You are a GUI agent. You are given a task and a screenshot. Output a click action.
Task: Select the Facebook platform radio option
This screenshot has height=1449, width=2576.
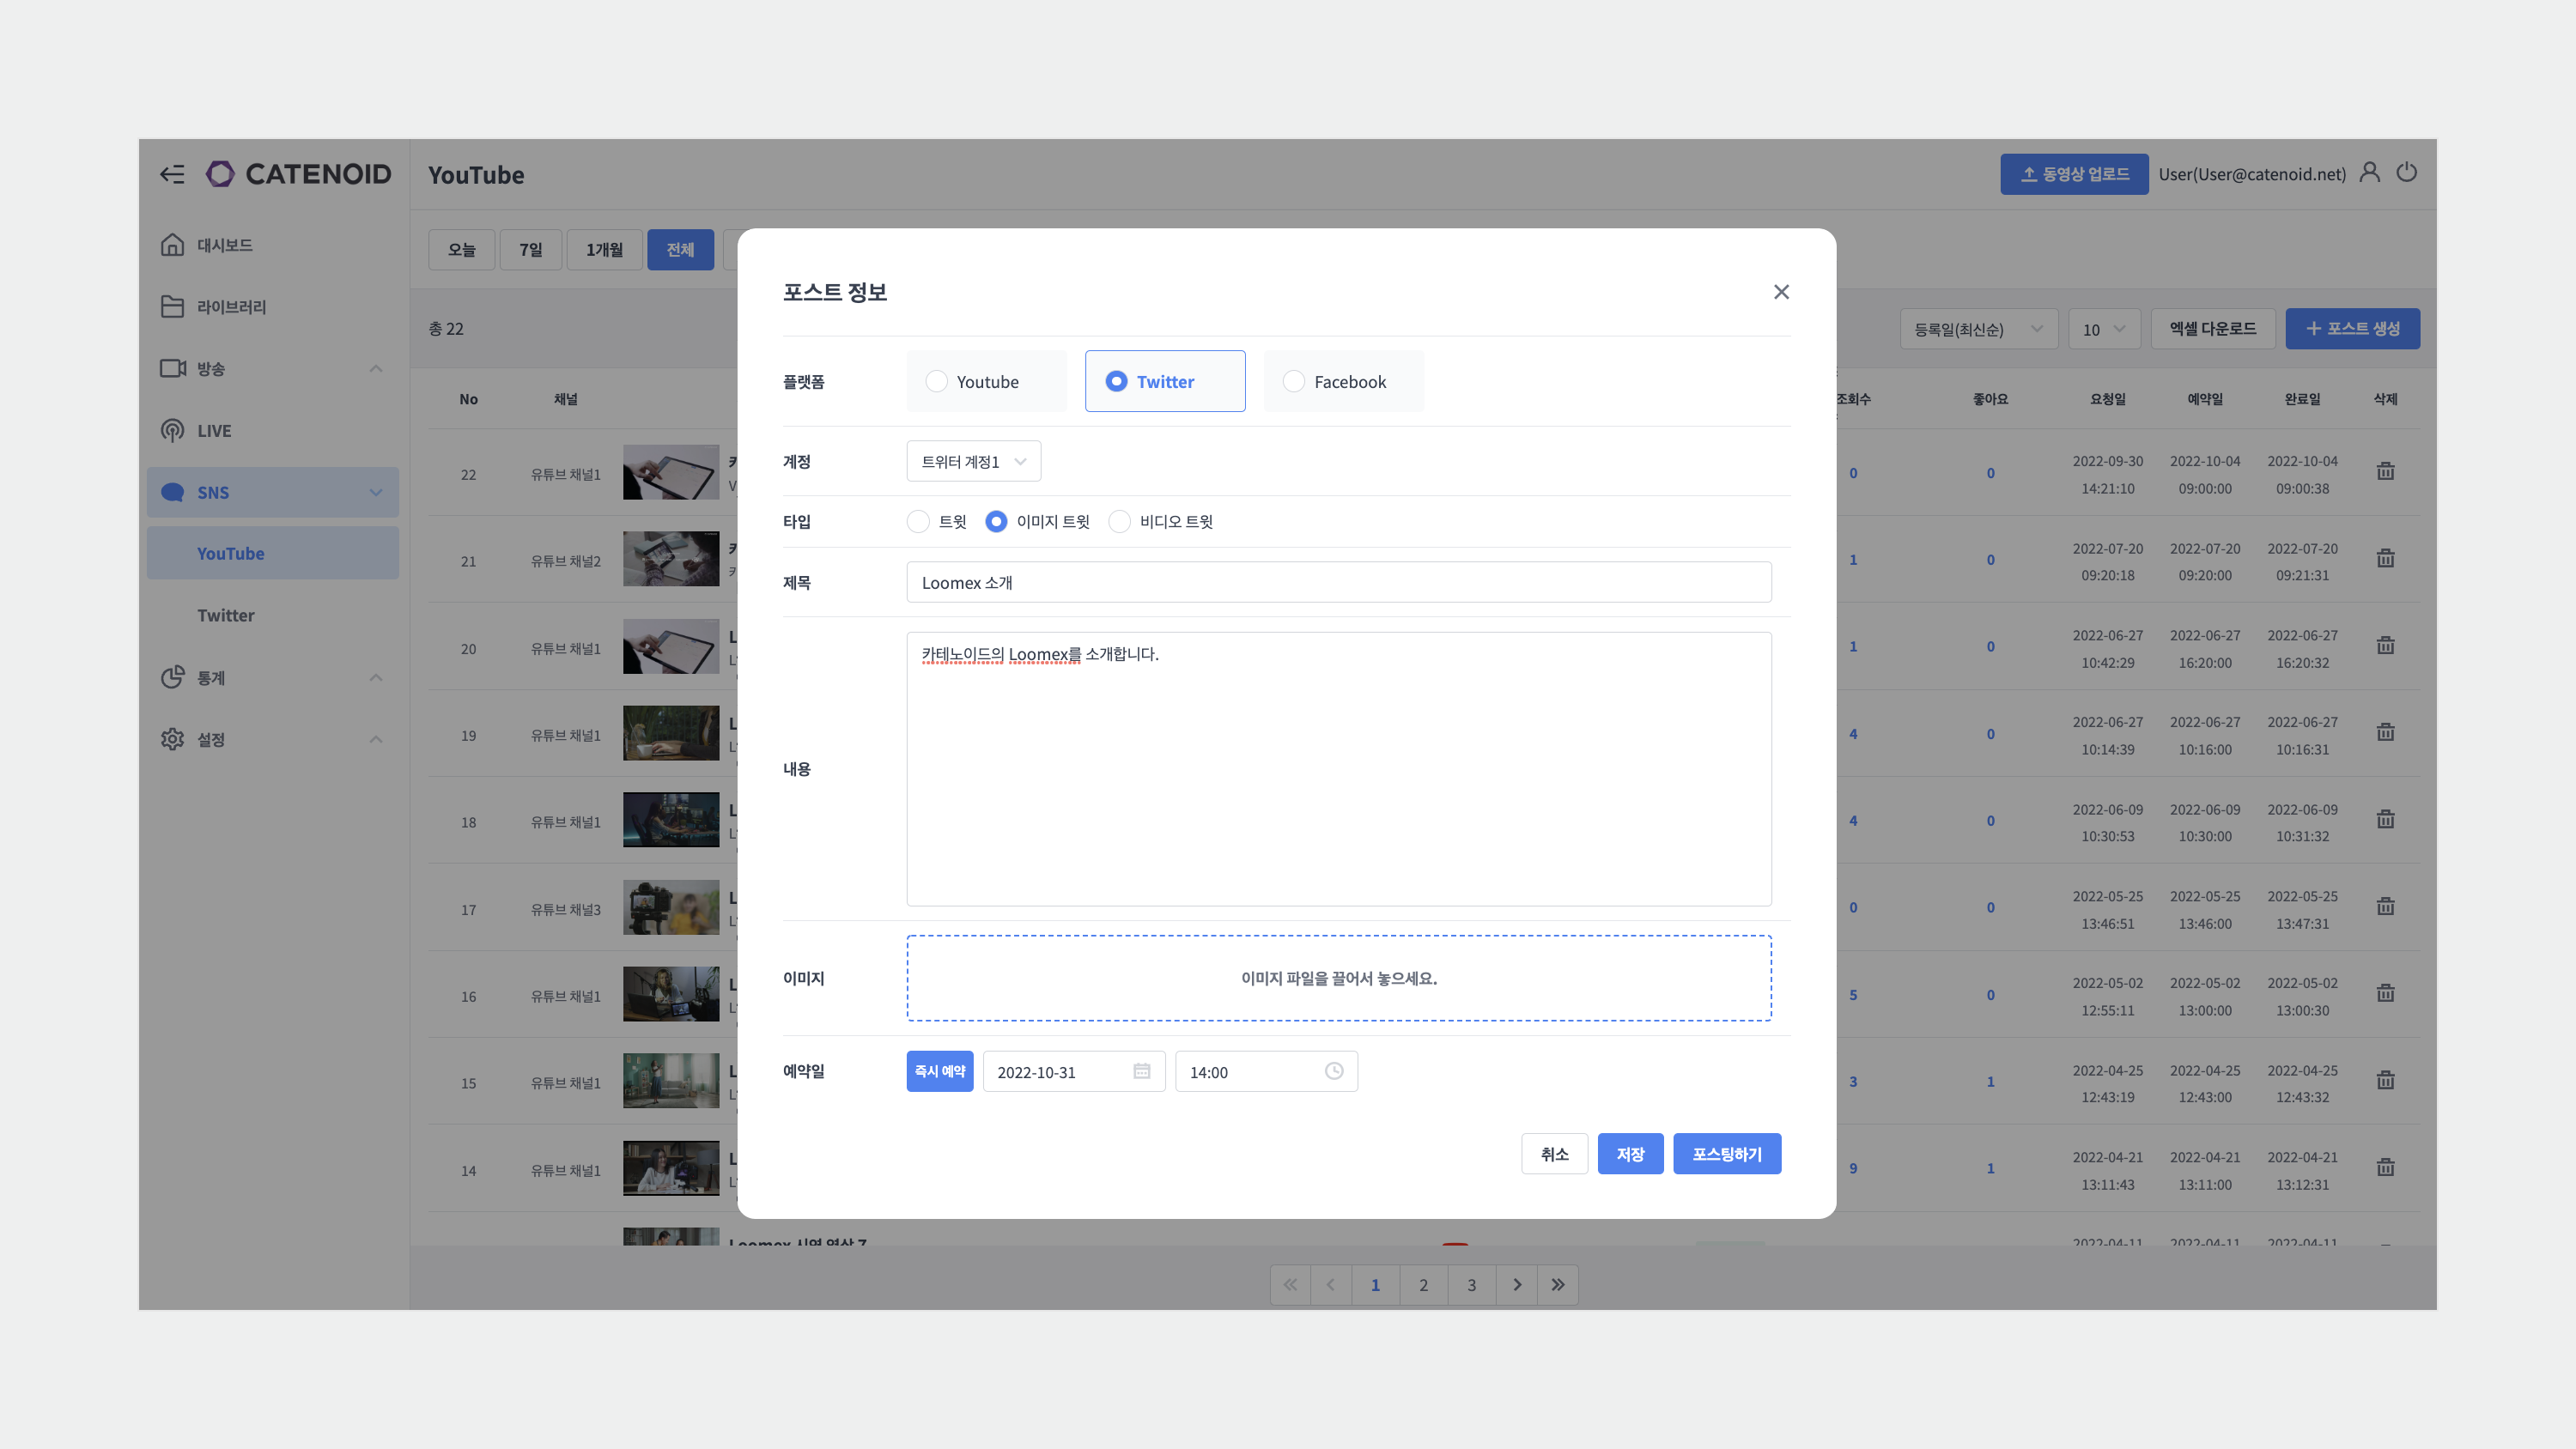pos(1293,381)
